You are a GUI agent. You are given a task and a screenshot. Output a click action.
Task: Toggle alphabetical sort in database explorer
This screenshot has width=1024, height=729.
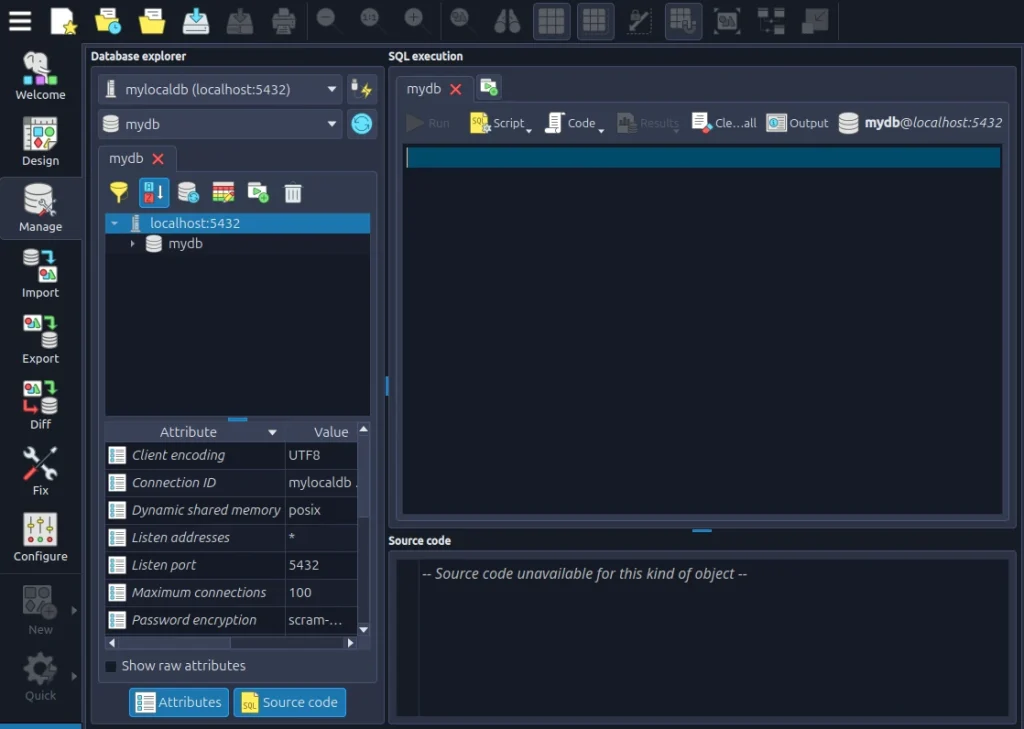point(154,193)
